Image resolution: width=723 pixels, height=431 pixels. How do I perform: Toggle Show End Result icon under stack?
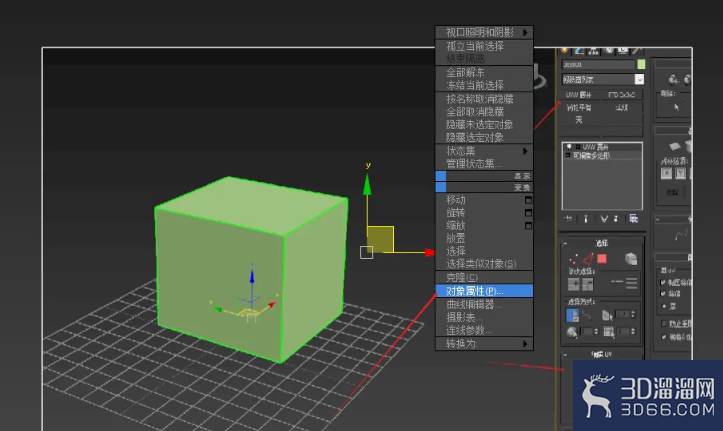(586, 218)
